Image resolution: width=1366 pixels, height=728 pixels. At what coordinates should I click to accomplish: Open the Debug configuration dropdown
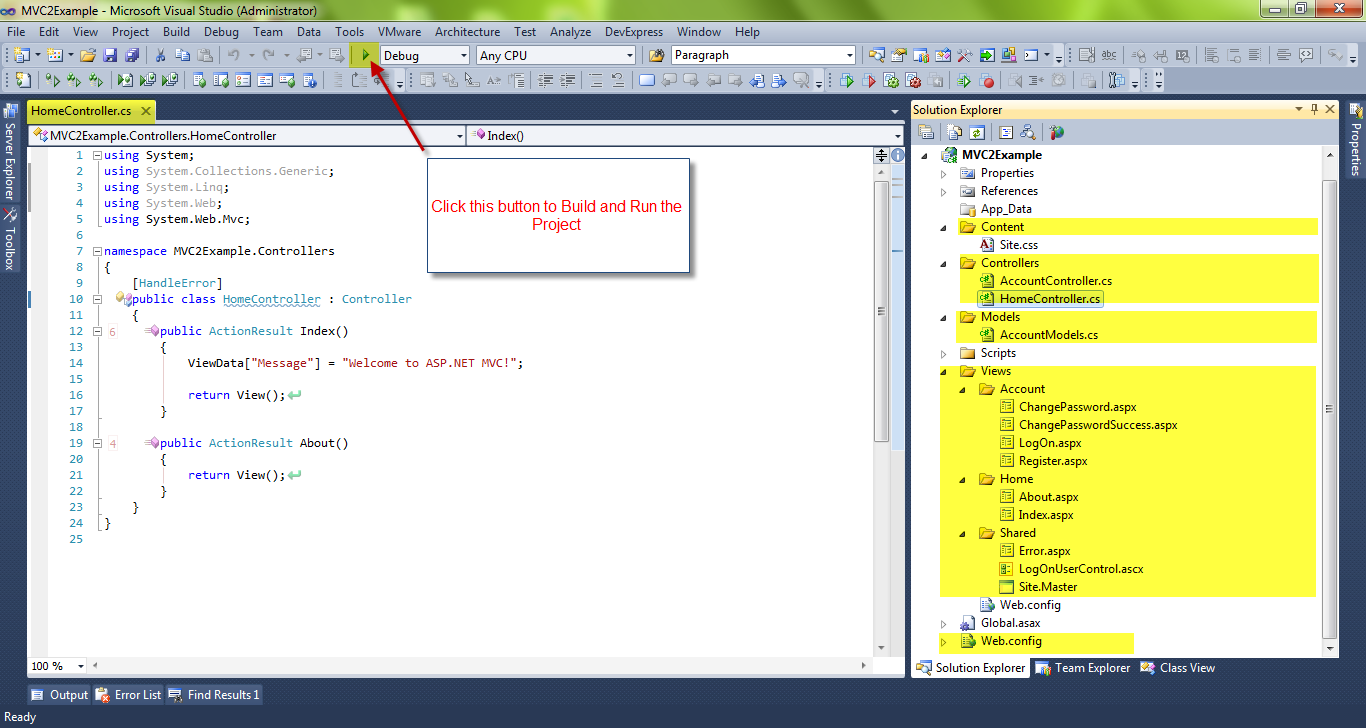coord(460,55)
